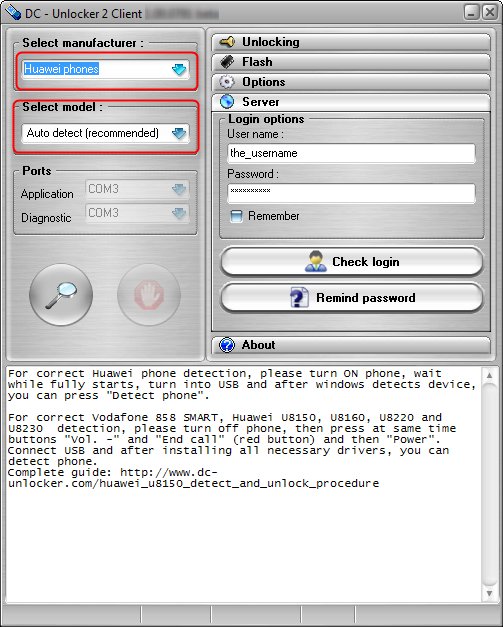Click the question document icon on Remind password

[x=299, y=298]
